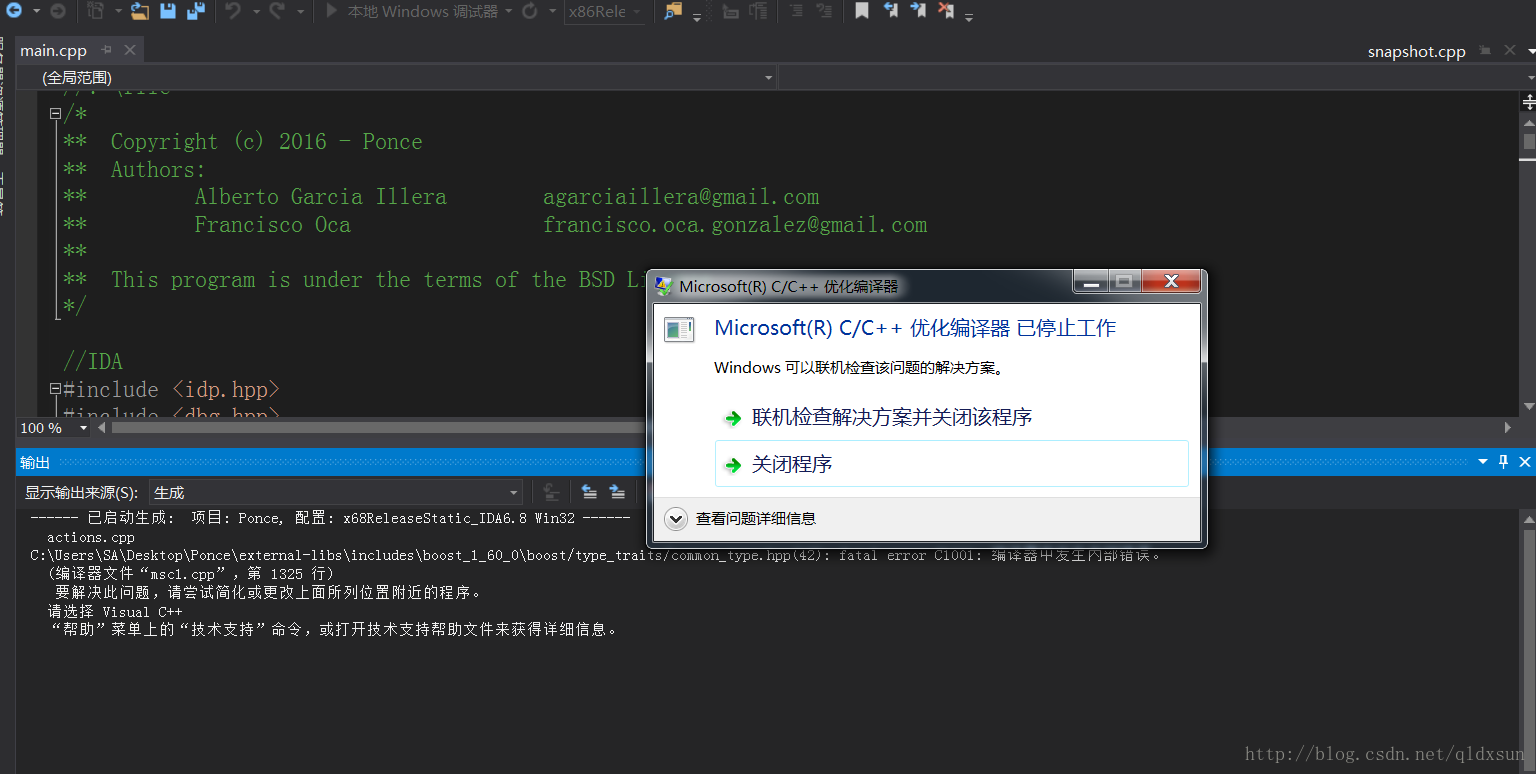The image size is (1536, 774).
Task: Click the agarciaillera@gmail.com text in code
Action: (681, 197)
